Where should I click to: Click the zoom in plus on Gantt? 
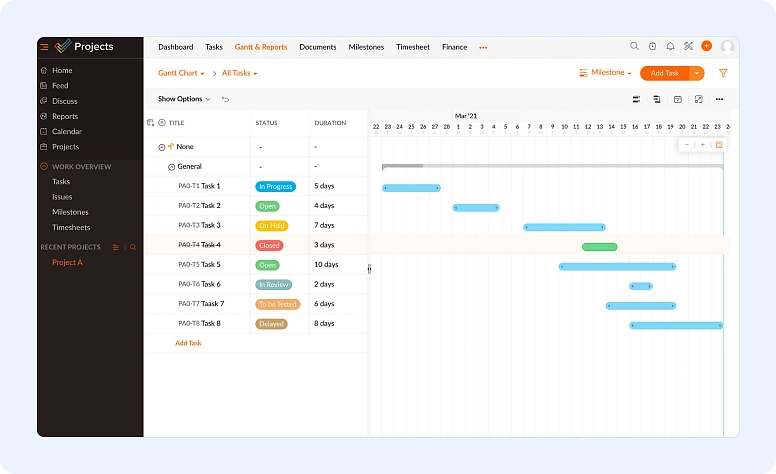coord(702,145)
